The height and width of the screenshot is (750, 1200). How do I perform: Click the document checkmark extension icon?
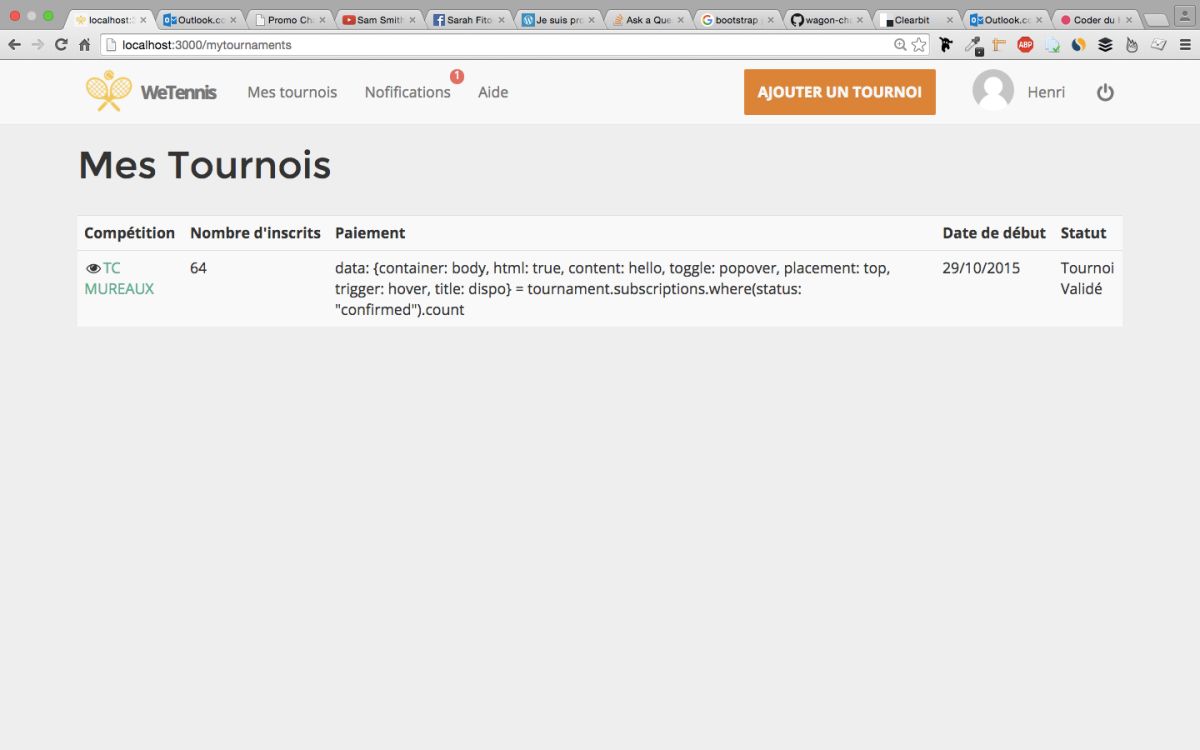1052,45
